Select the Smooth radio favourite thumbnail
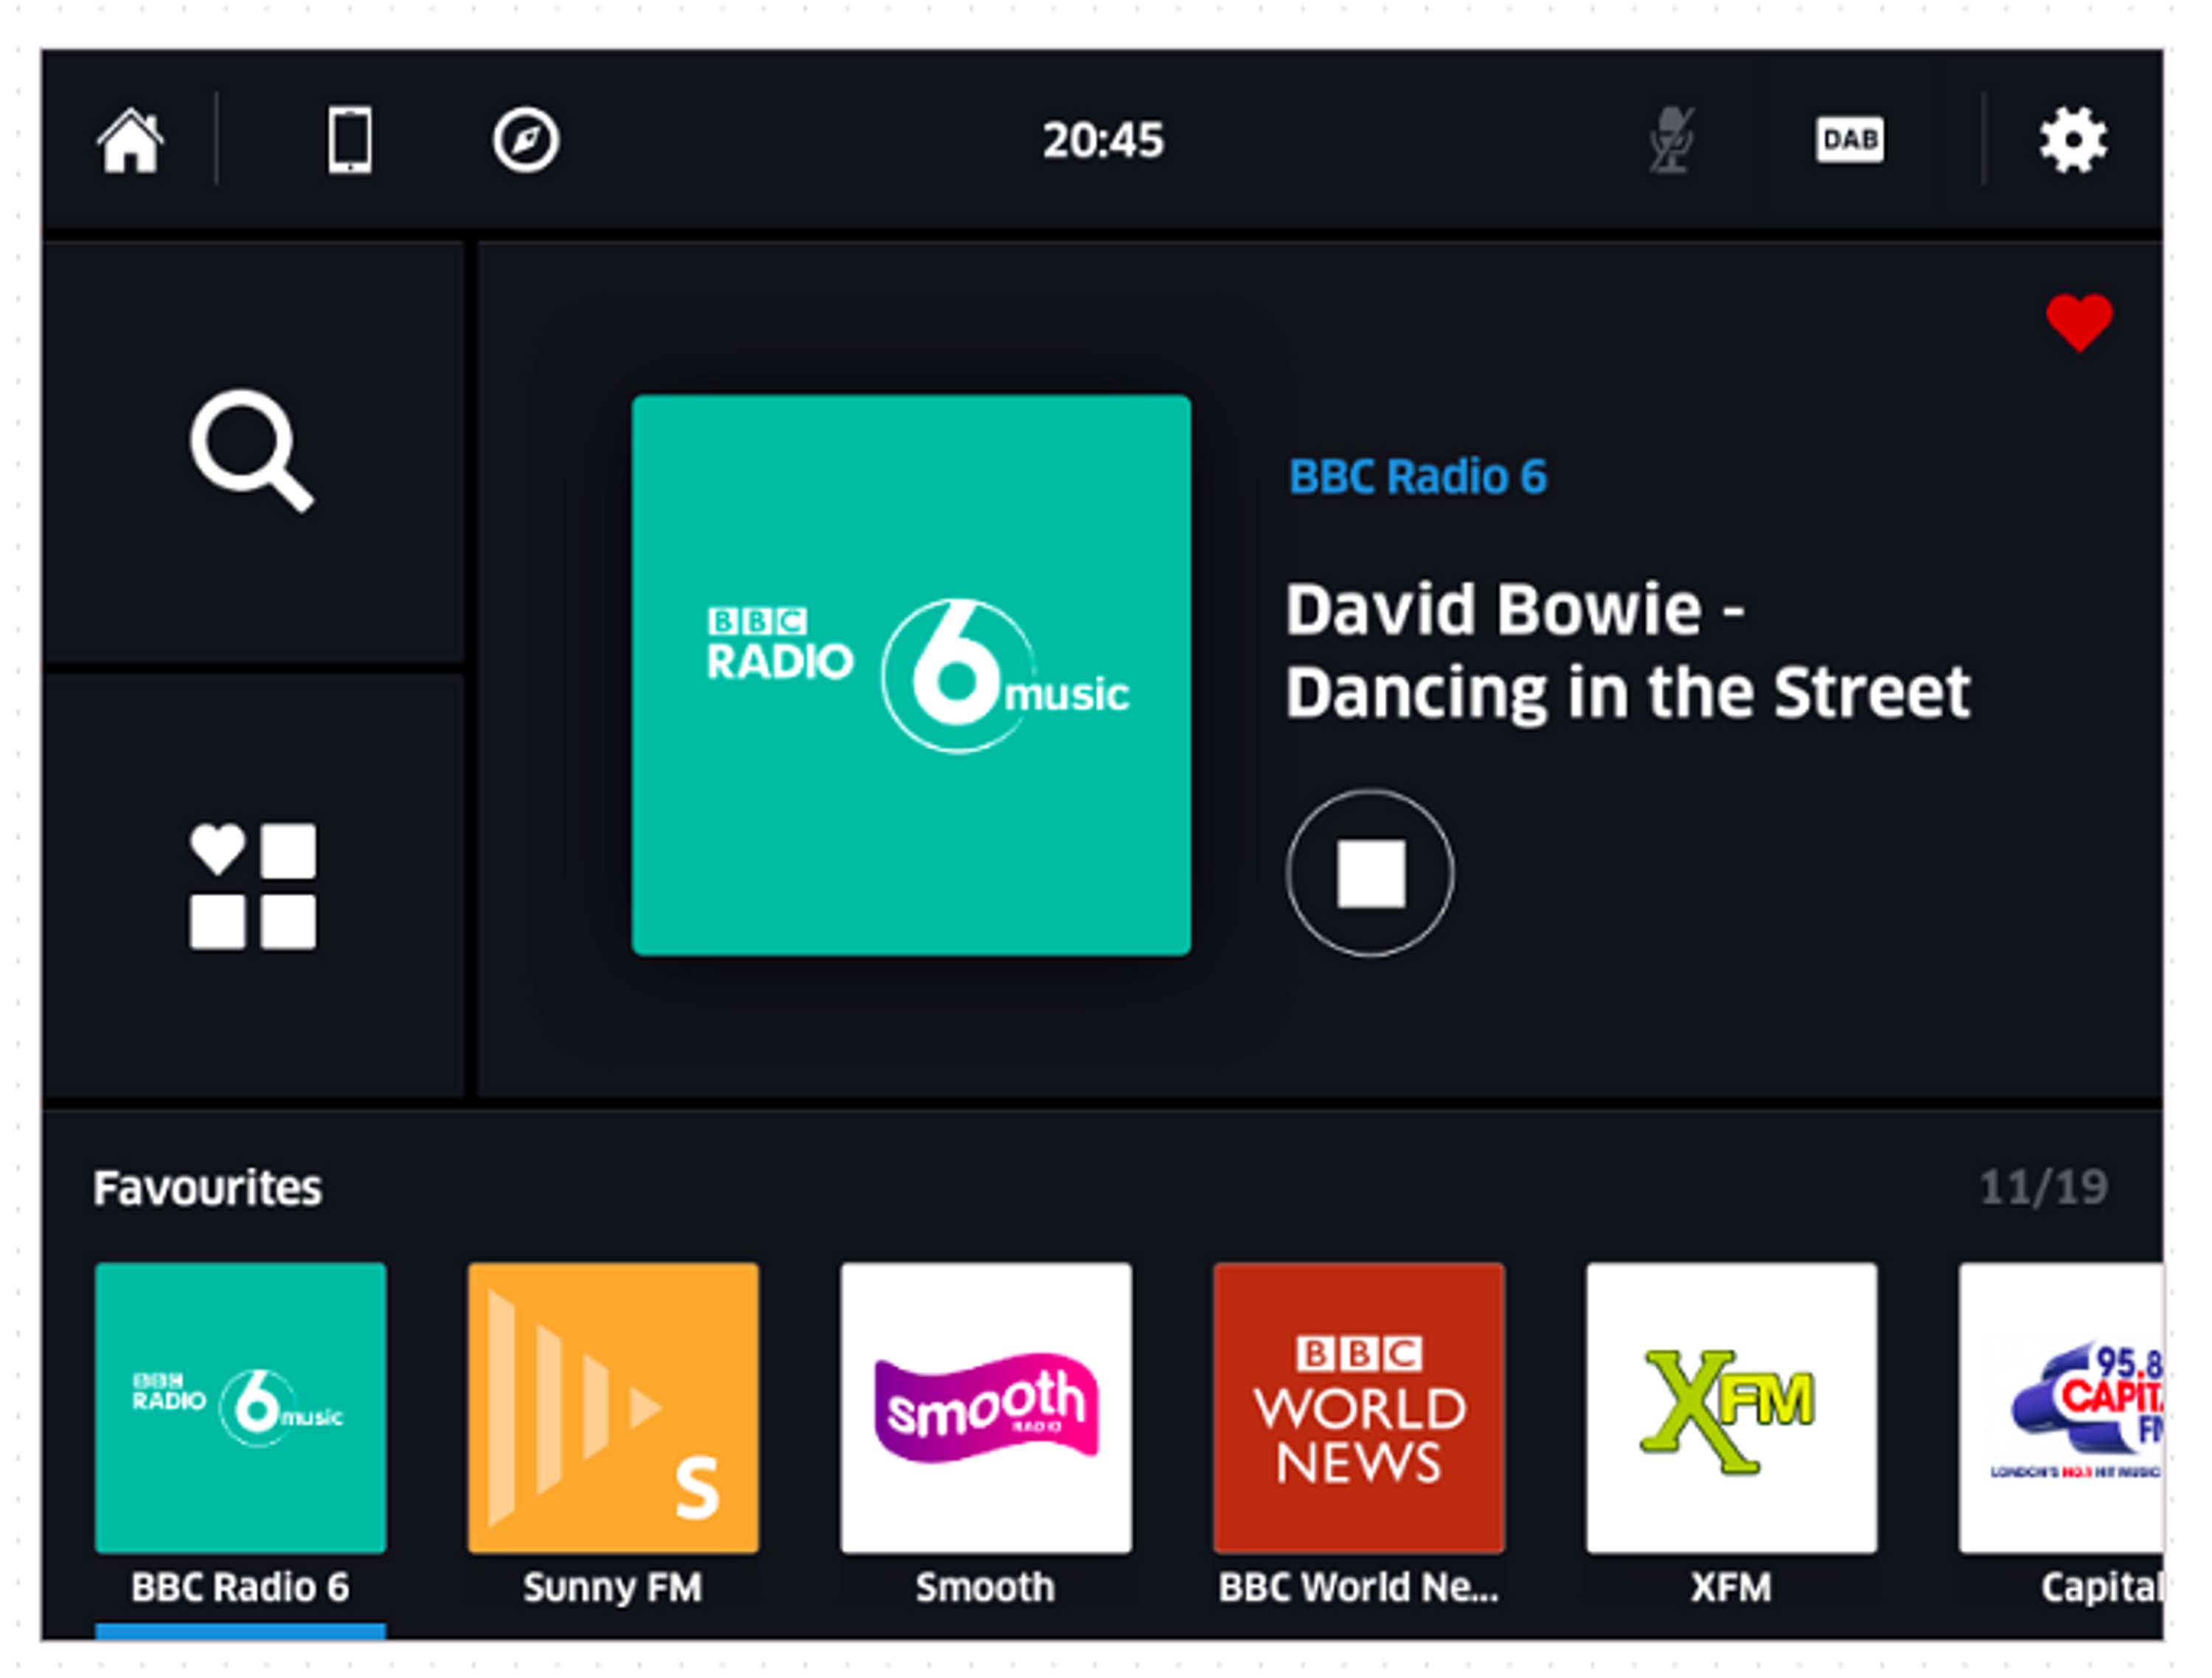2212x1678 pixels. [986, 1408]
